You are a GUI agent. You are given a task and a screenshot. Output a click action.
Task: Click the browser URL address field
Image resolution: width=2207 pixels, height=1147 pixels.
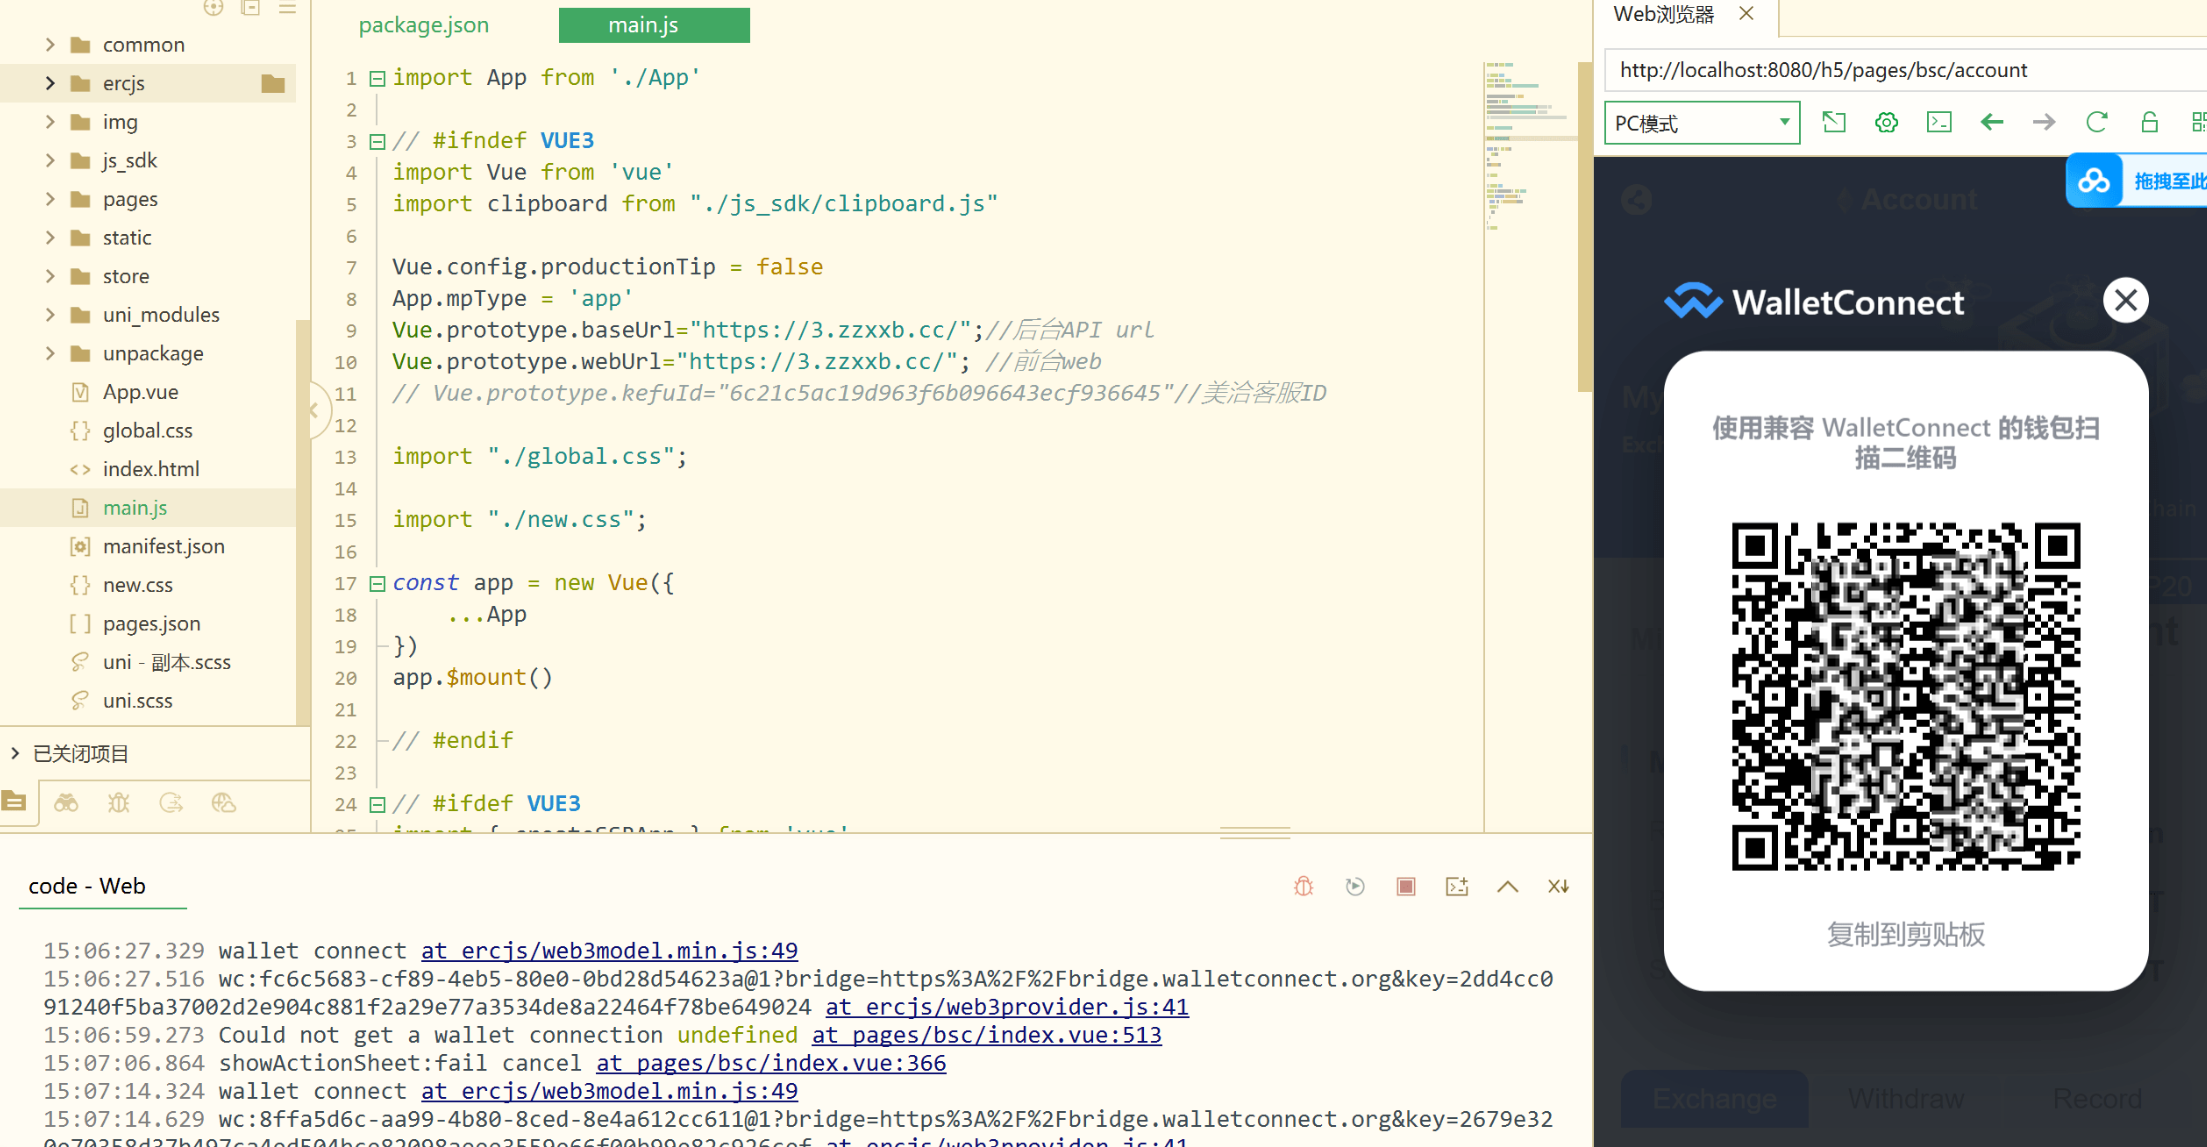1905,70
